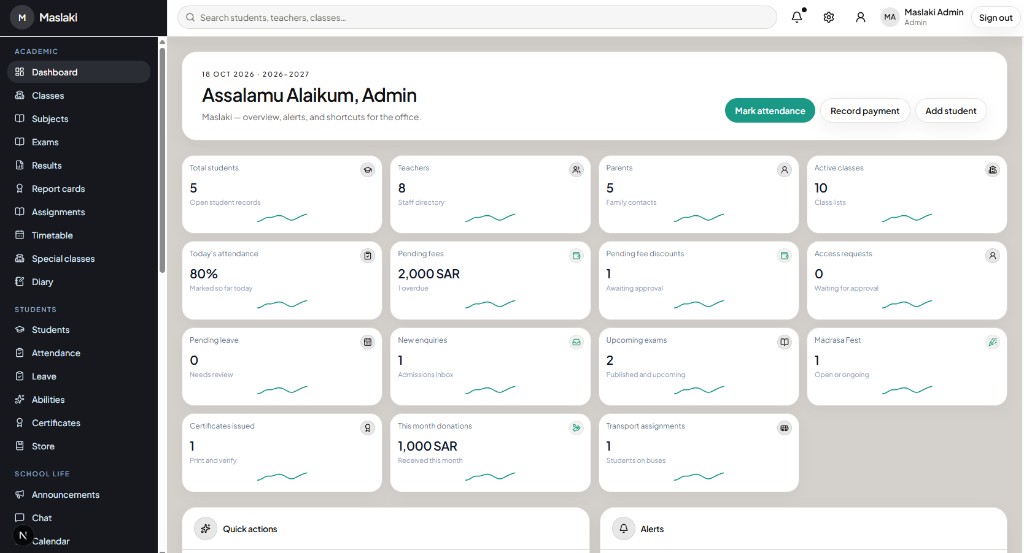This screenshot has width=1024, height=553.
Task: Open Announcements in the sidebar
Action: 79,495
